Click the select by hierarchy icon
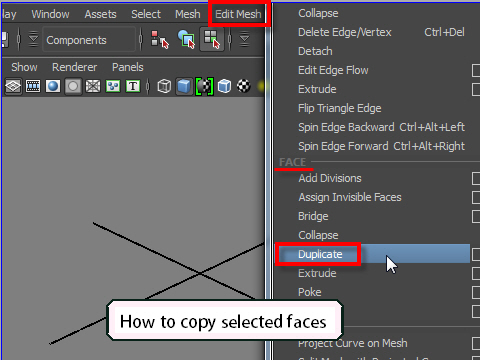The height and width of the screenshot is (360, 480). 160,39
